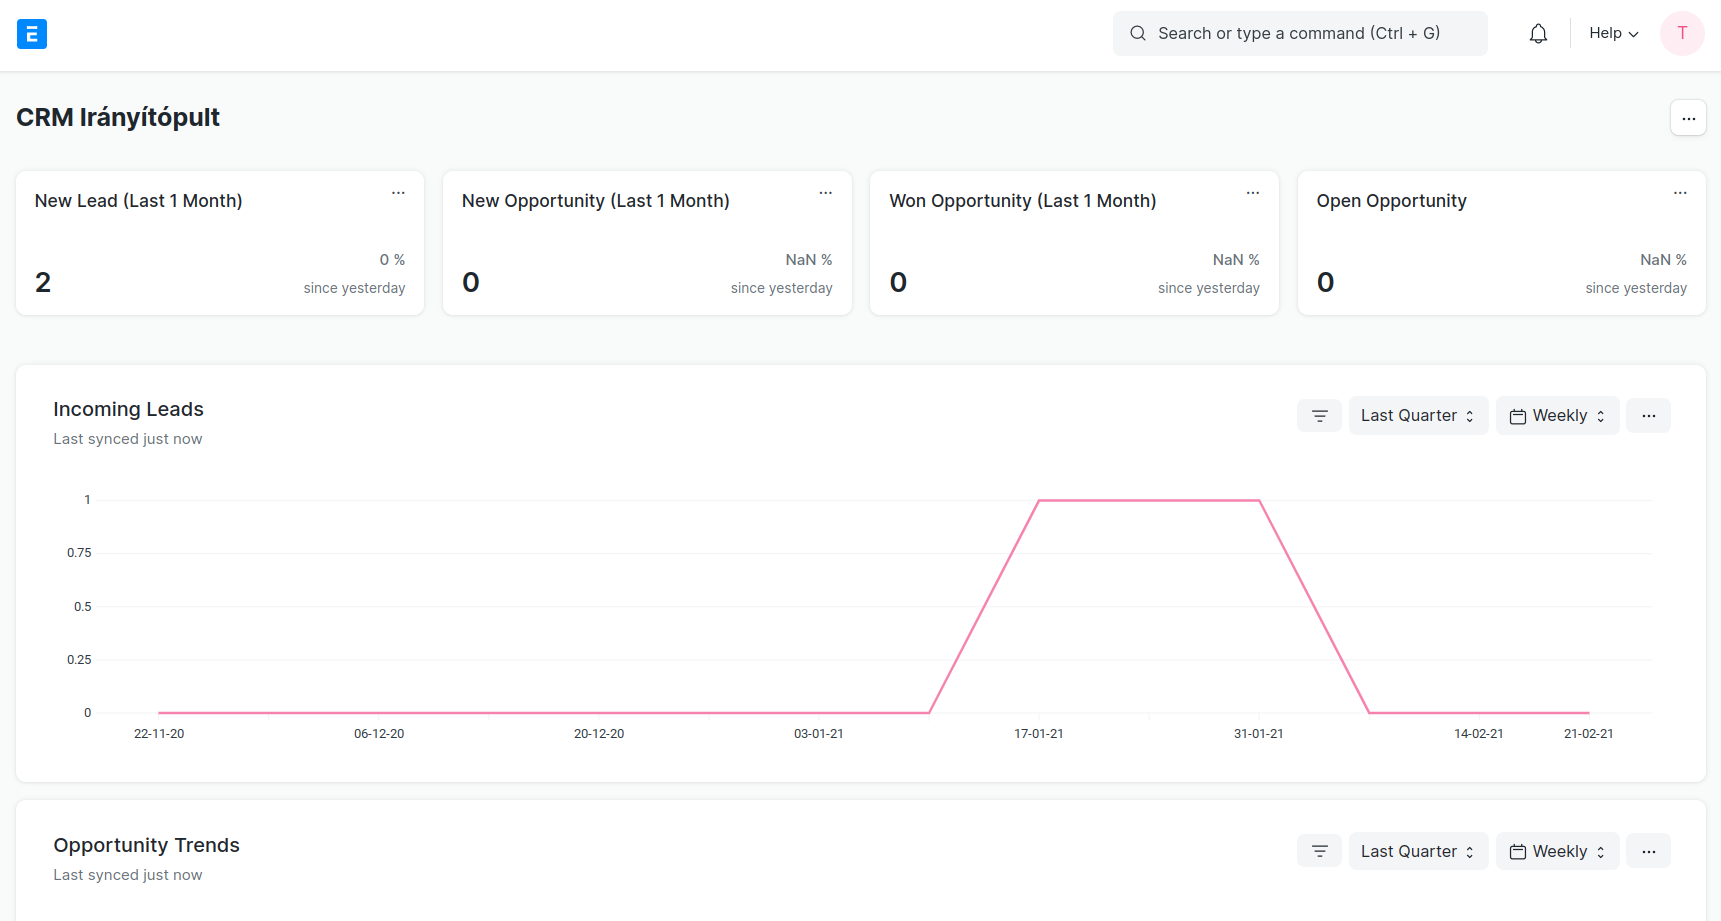Open options for New Opportunity card
1721x921 pixels.
(825, 193)
